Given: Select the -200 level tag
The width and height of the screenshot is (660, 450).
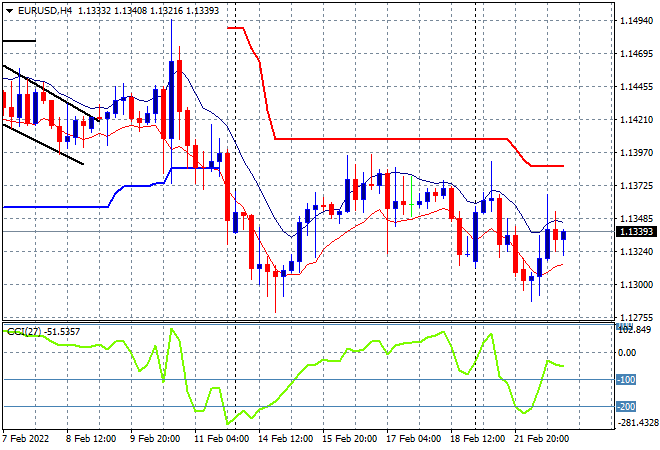Looking at the screenshot, I should [x=626, y=407].
